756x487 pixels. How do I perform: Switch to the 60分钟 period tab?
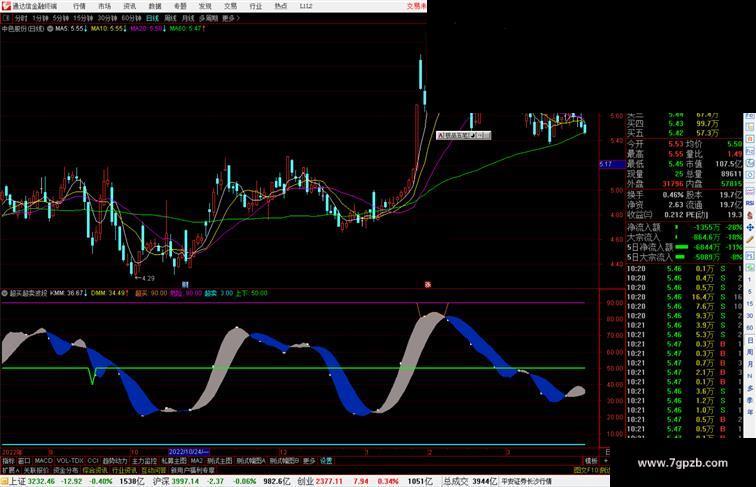(x=131, y=18)
